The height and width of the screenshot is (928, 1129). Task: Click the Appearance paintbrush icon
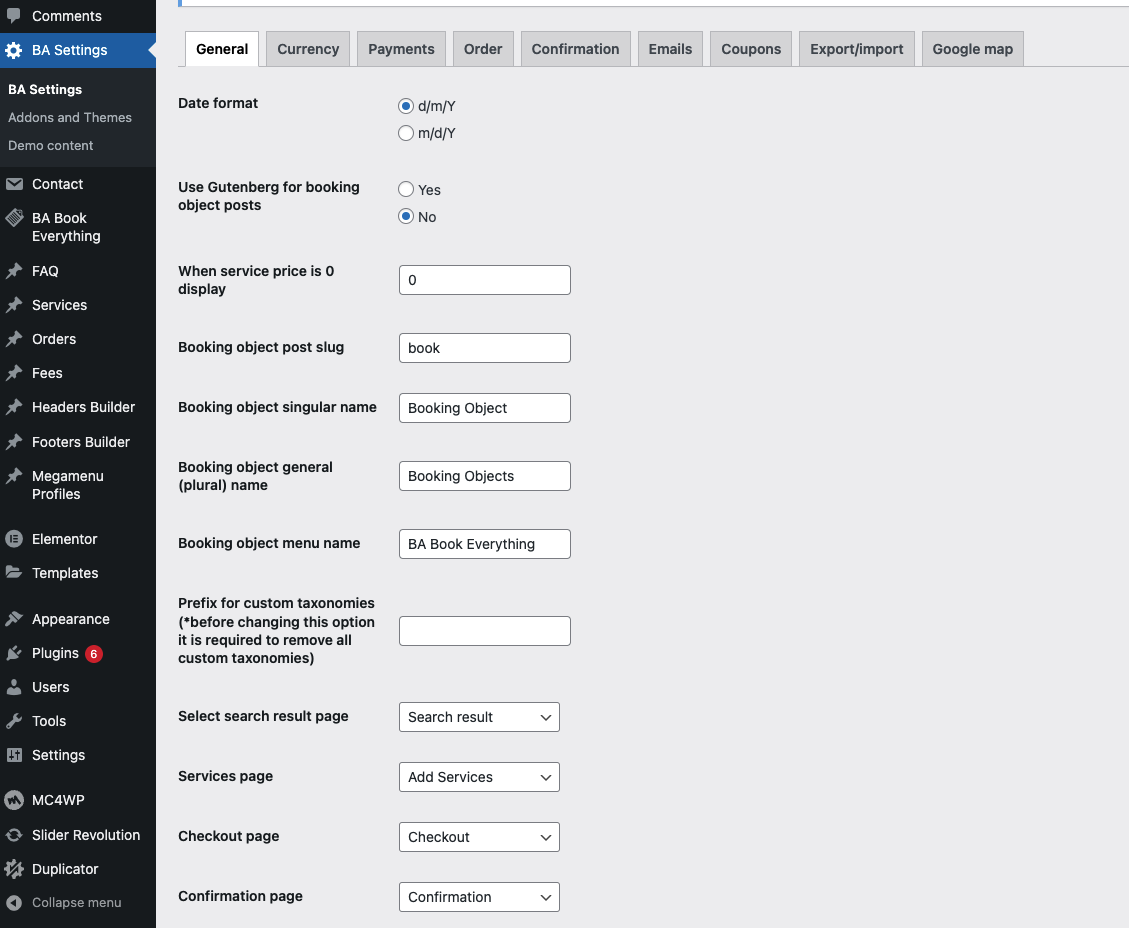pos(14,619)
